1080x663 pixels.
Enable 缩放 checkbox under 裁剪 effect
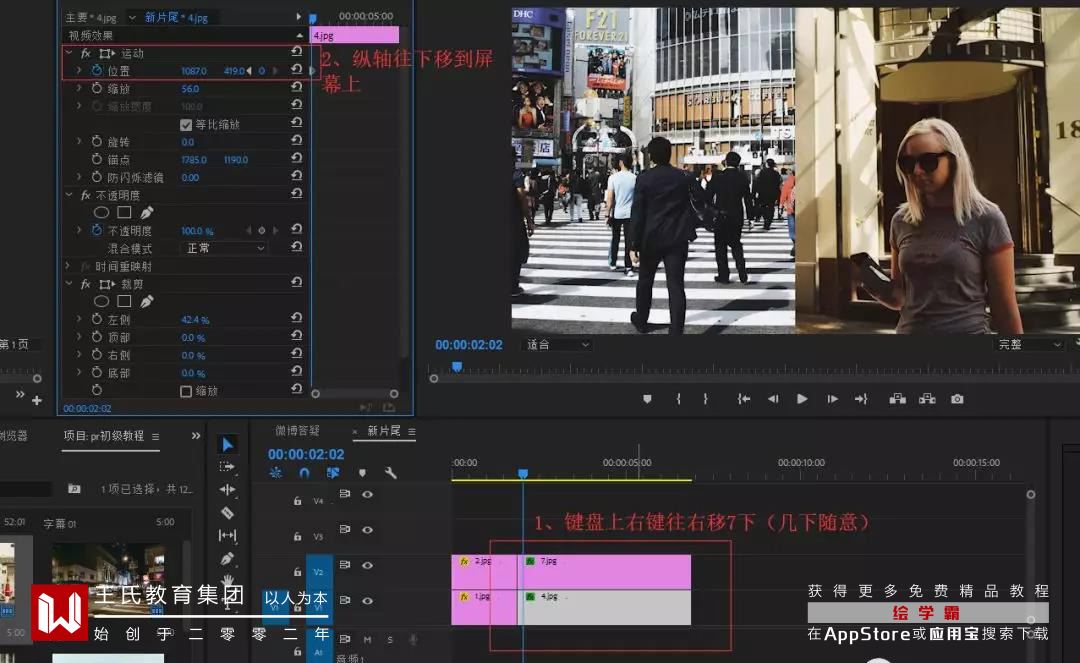coord(186,391)
